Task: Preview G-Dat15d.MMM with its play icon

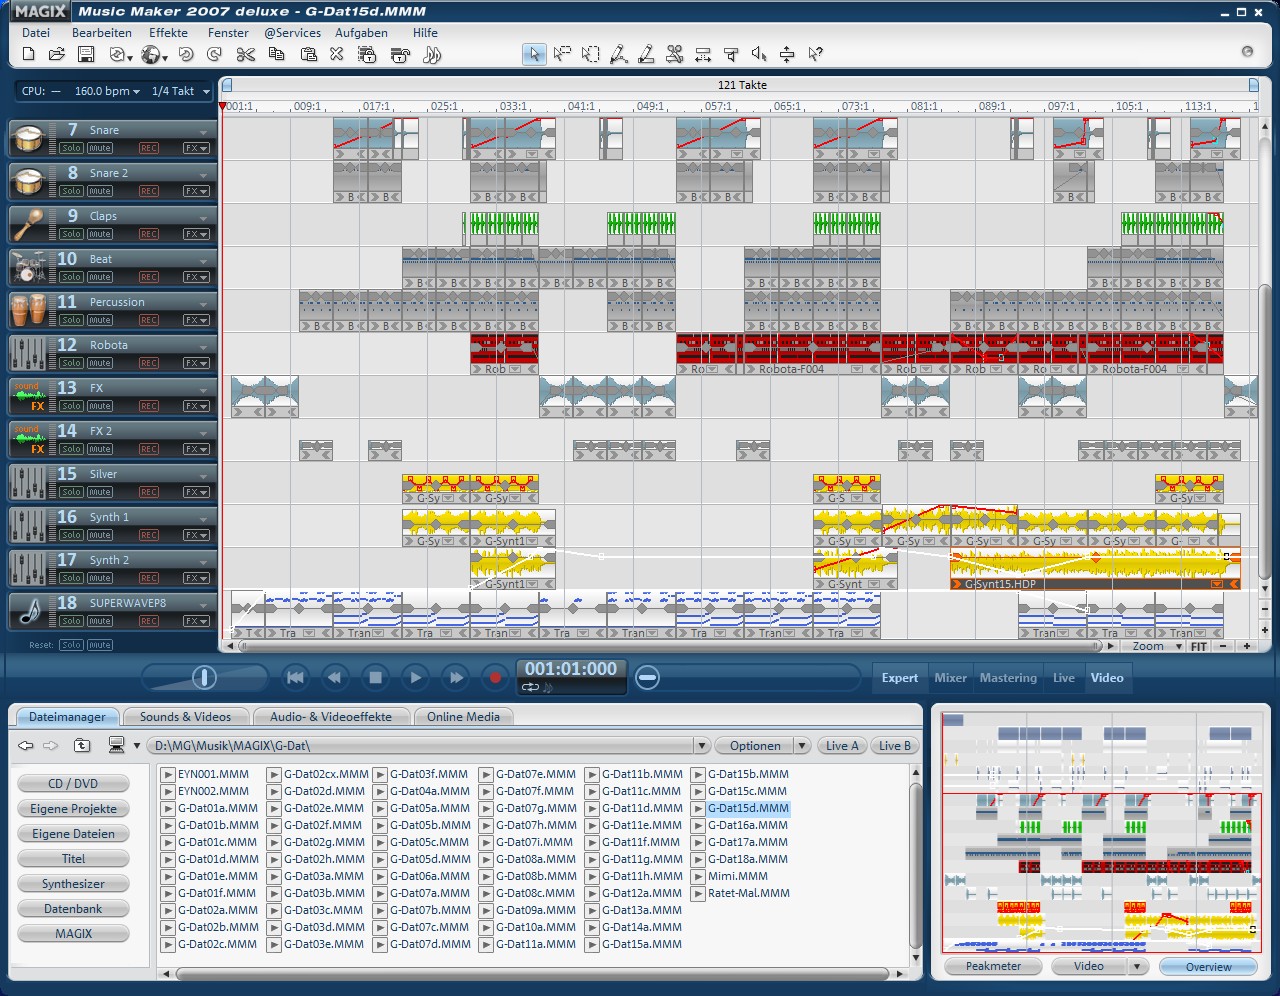Action: point(698,808)
